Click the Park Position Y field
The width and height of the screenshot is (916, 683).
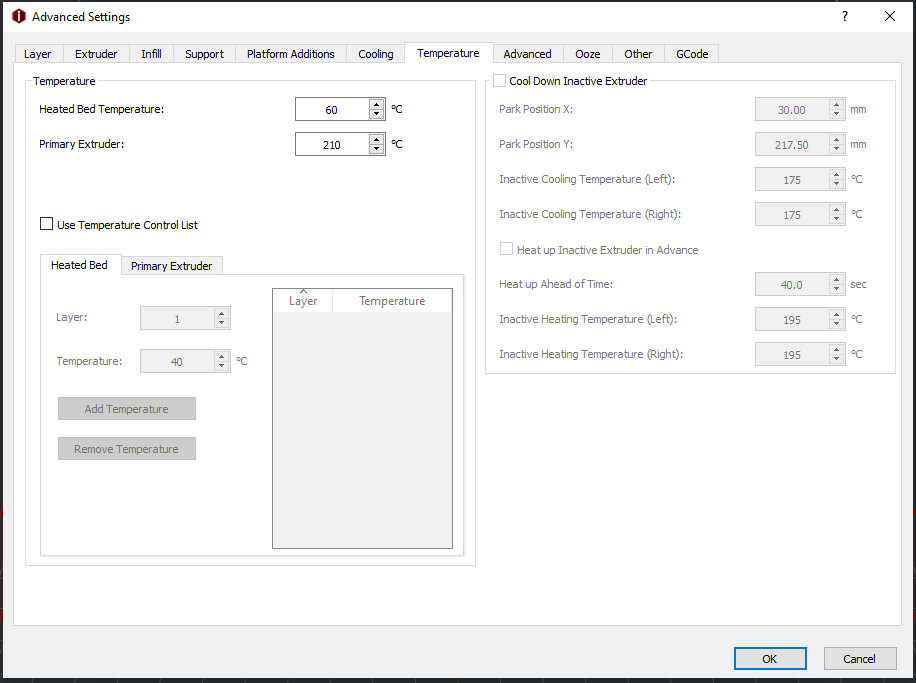792,145
